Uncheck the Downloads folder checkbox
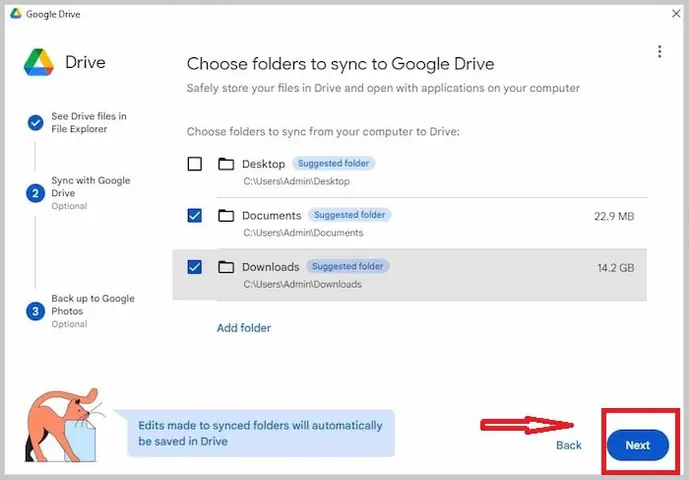The width and height of the screenshot is (689, 480). [195, 267]
